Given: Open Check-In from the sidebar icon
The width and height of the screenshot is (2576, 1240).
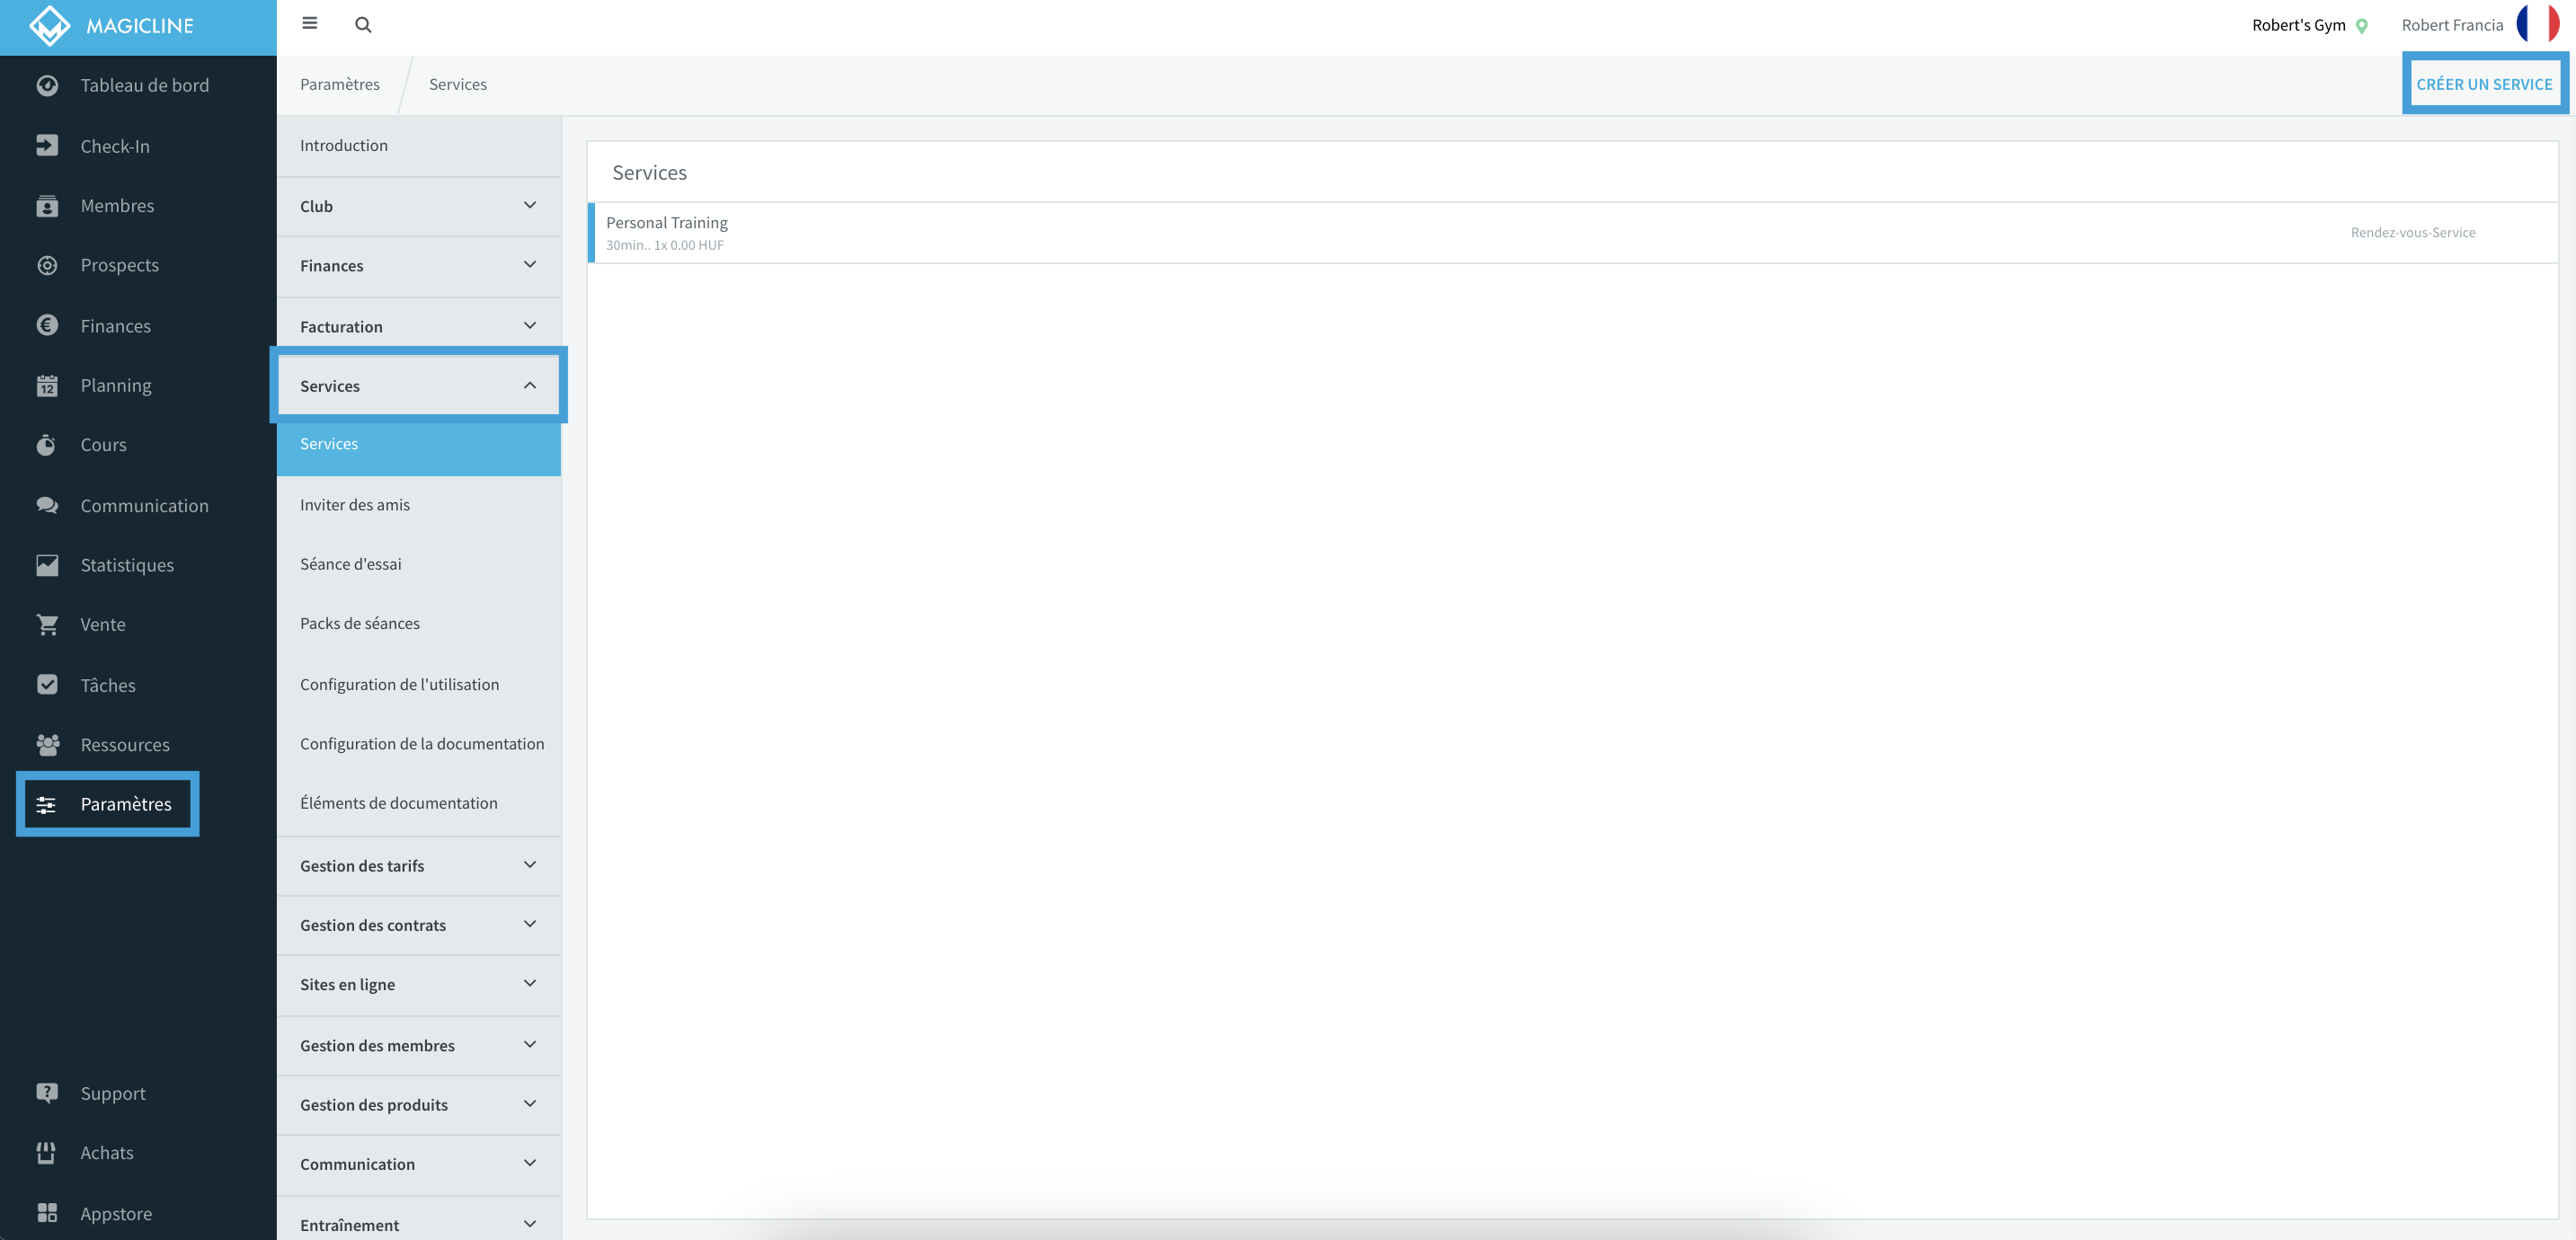Looking at the screenshot, I should 47,145.
